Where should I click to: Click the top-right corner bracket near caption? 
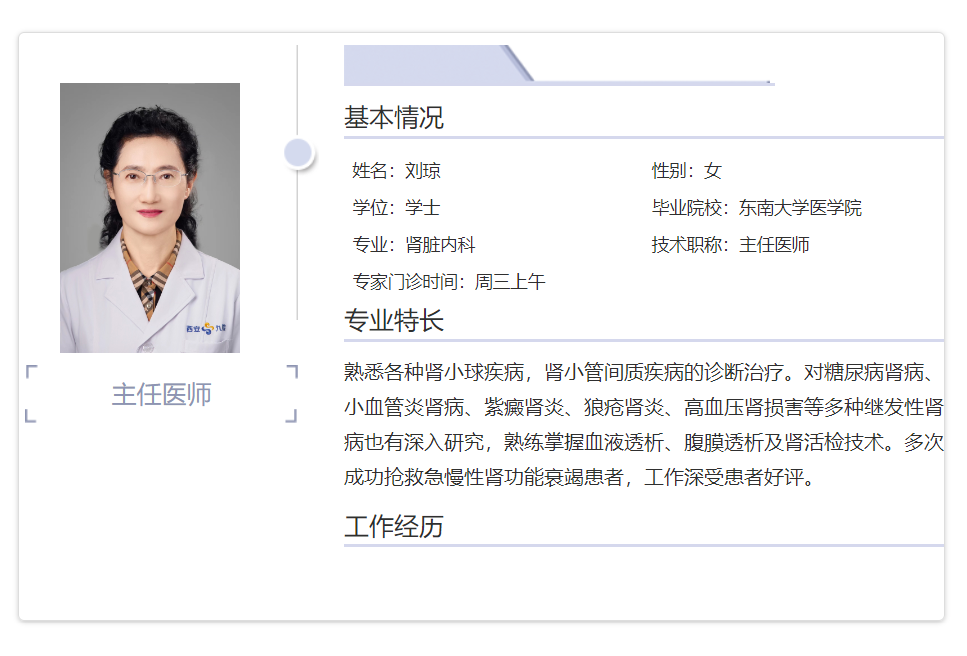click(x=292, y=371)
